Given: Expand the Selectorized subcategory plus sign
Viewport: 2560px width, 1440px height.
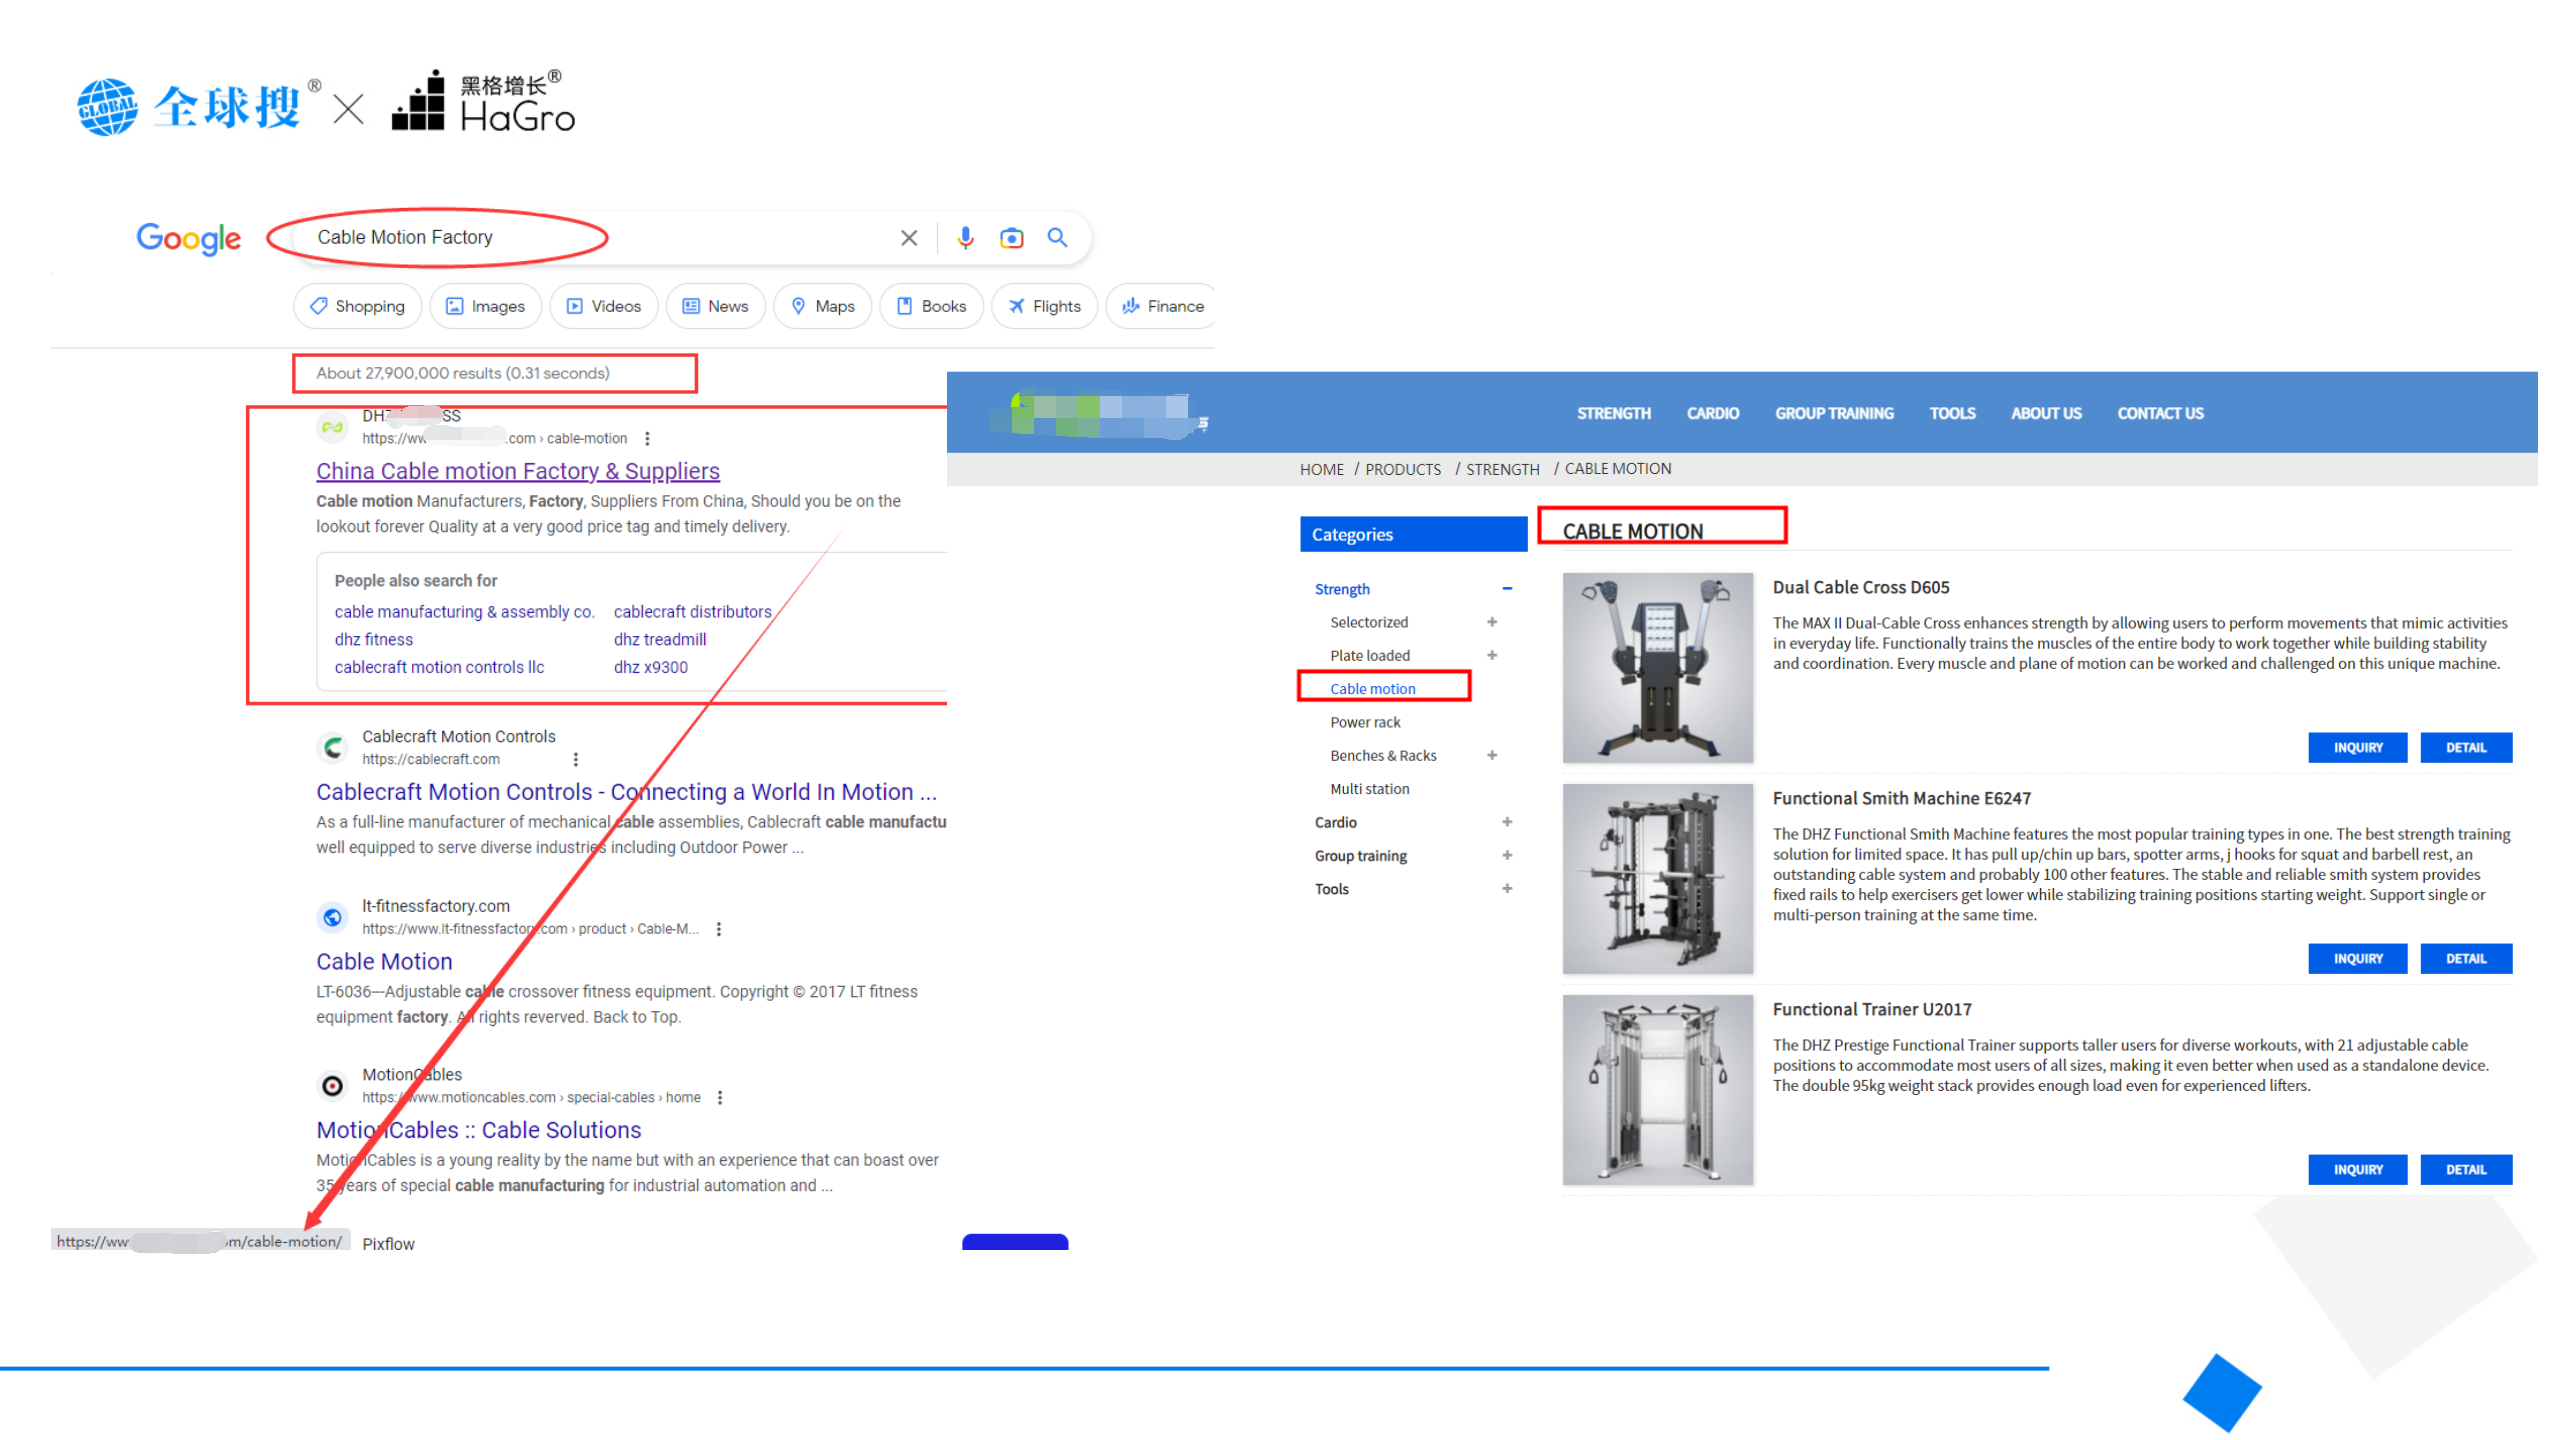Looking at the screenshot, I should [x=1491, y=621].
